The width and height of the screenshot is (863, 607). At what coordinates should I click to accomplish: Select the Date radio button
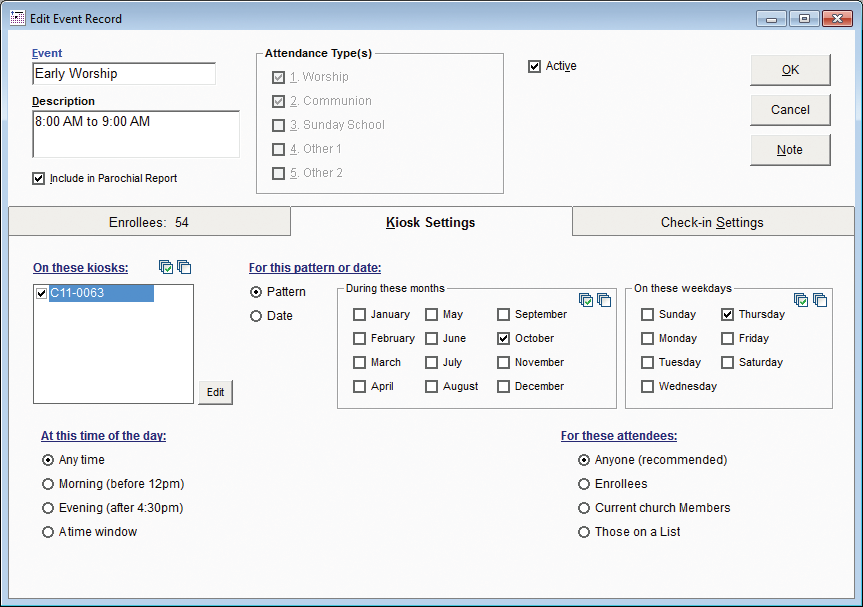point(256,316)
